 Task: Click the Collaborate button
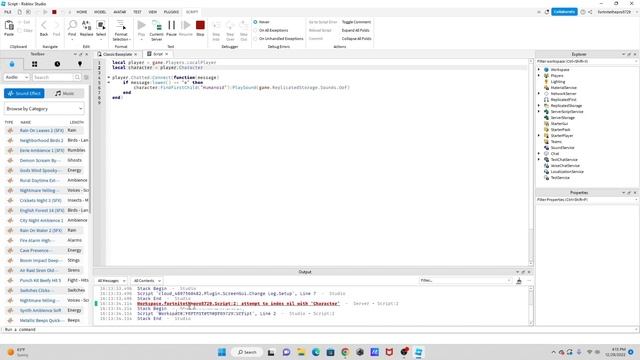(x=564, y=12)
